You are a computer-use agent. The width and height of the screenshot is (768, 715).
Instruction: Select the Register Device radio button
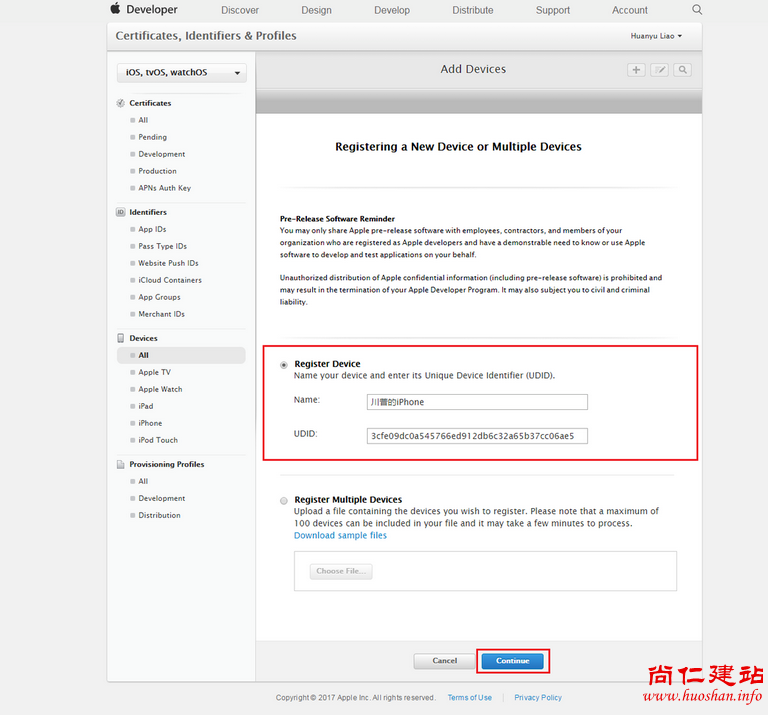click(284, 365)
